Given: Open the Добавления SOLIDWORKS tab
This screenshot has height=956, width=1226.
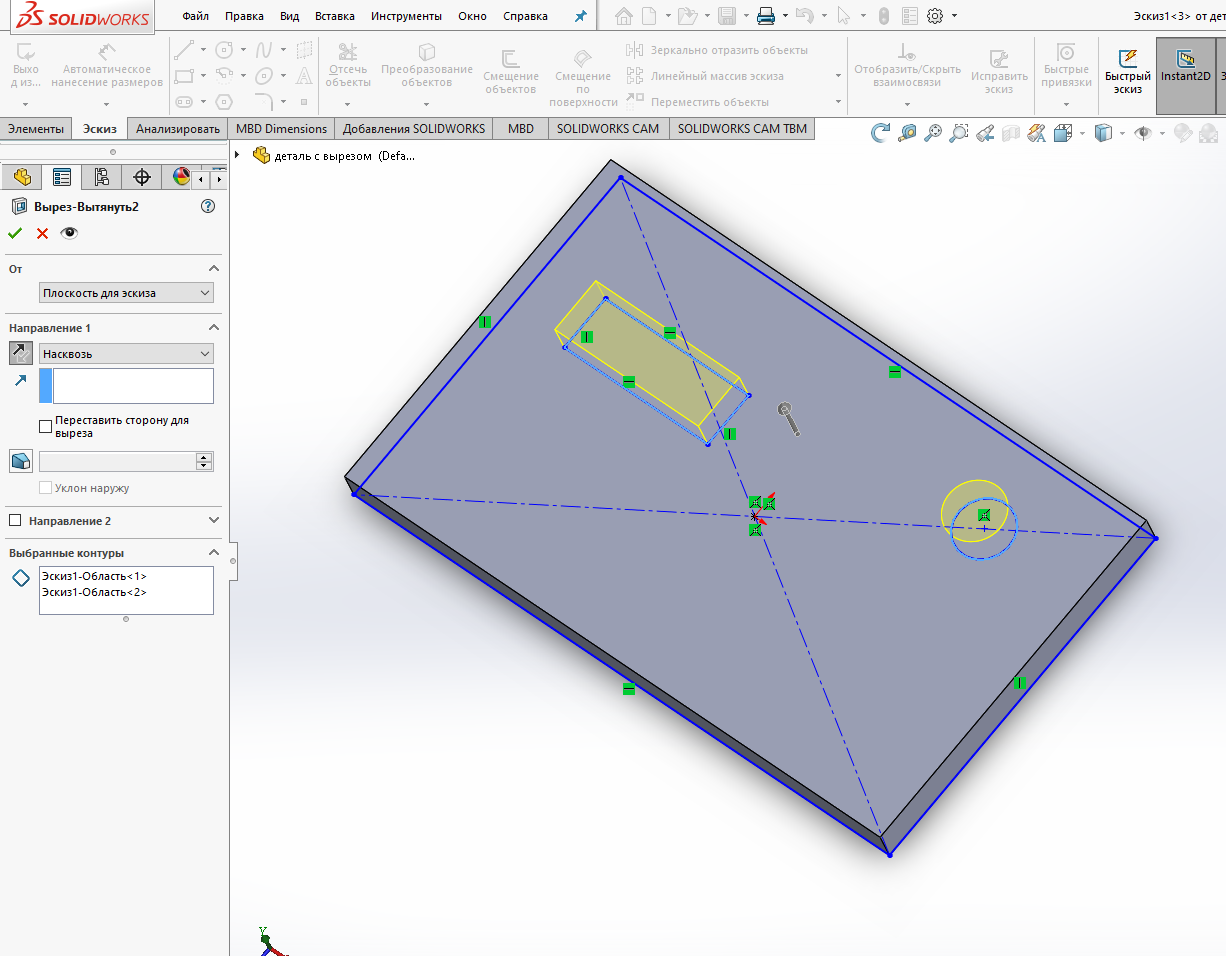Looking at the screenshot, I should [414, 128].
